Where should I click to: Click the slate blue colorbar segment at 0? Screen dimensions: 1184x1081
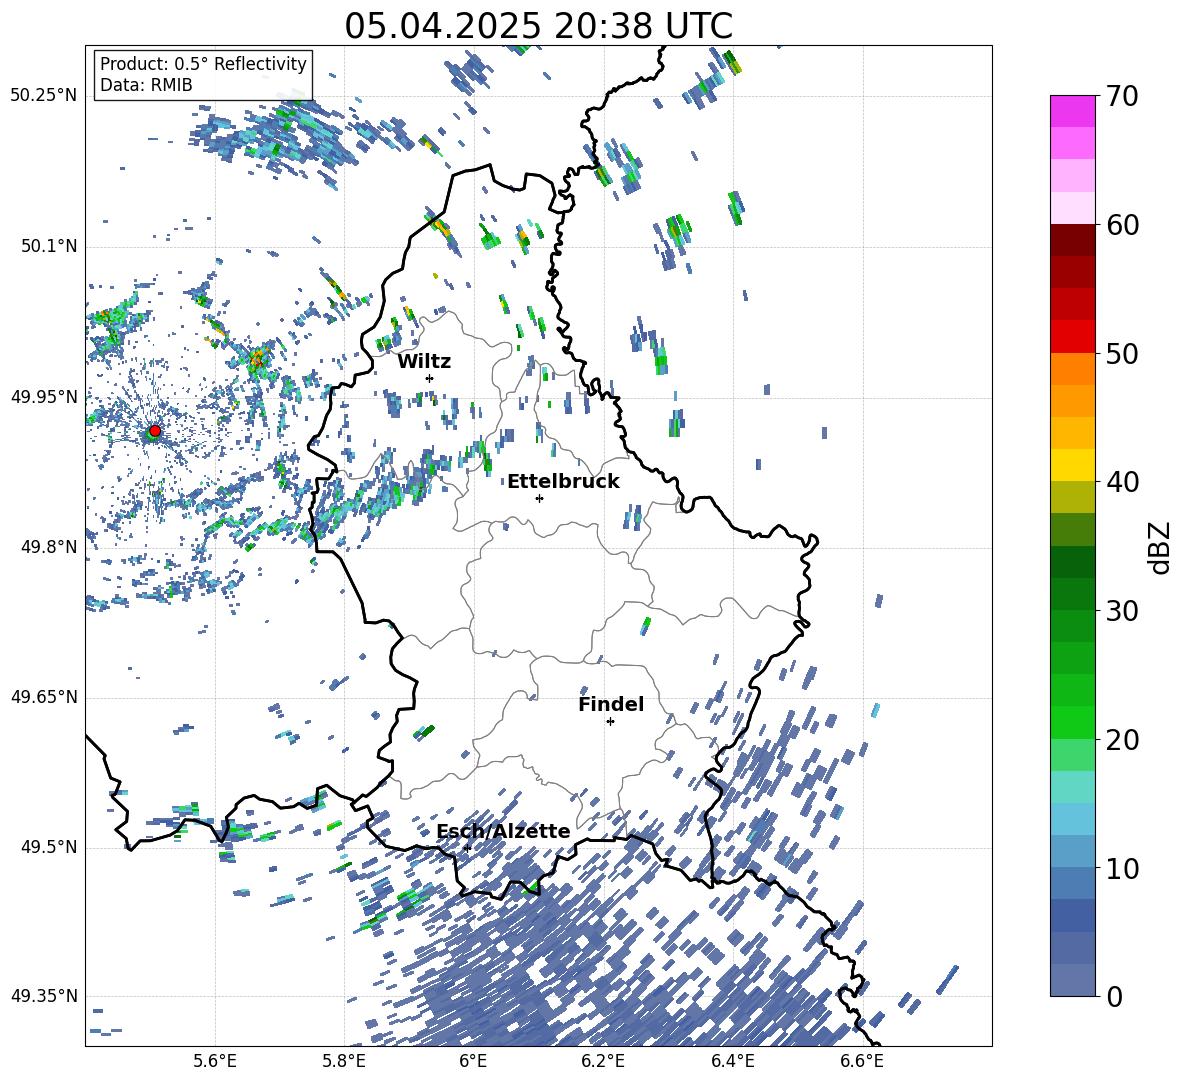pyautogui.click(x=1072, y=980)
